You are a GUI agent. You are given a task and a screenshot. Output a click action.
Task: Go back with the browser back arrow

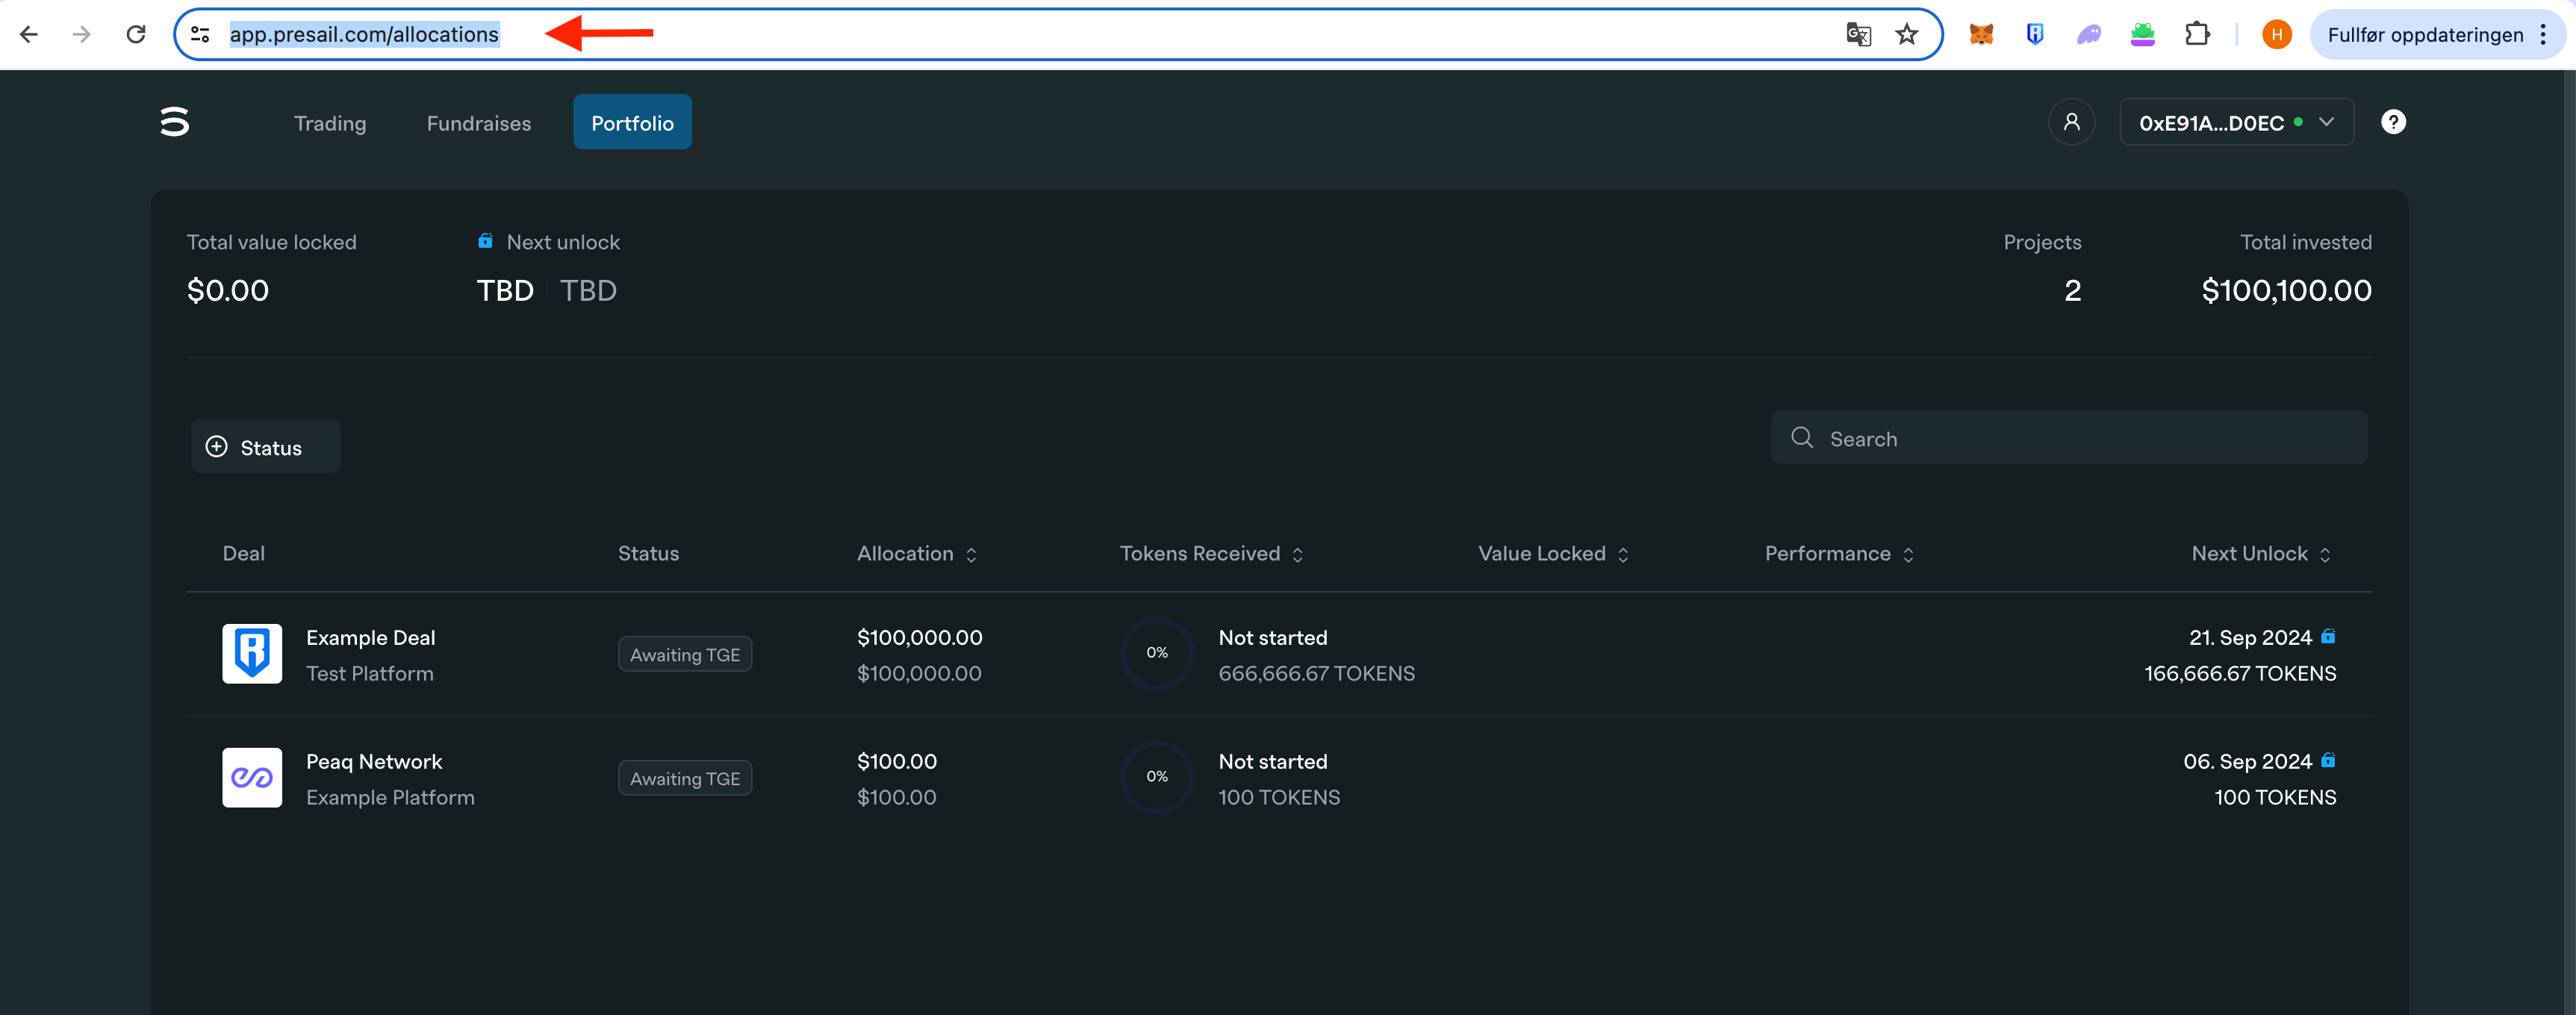click(29, 35)
